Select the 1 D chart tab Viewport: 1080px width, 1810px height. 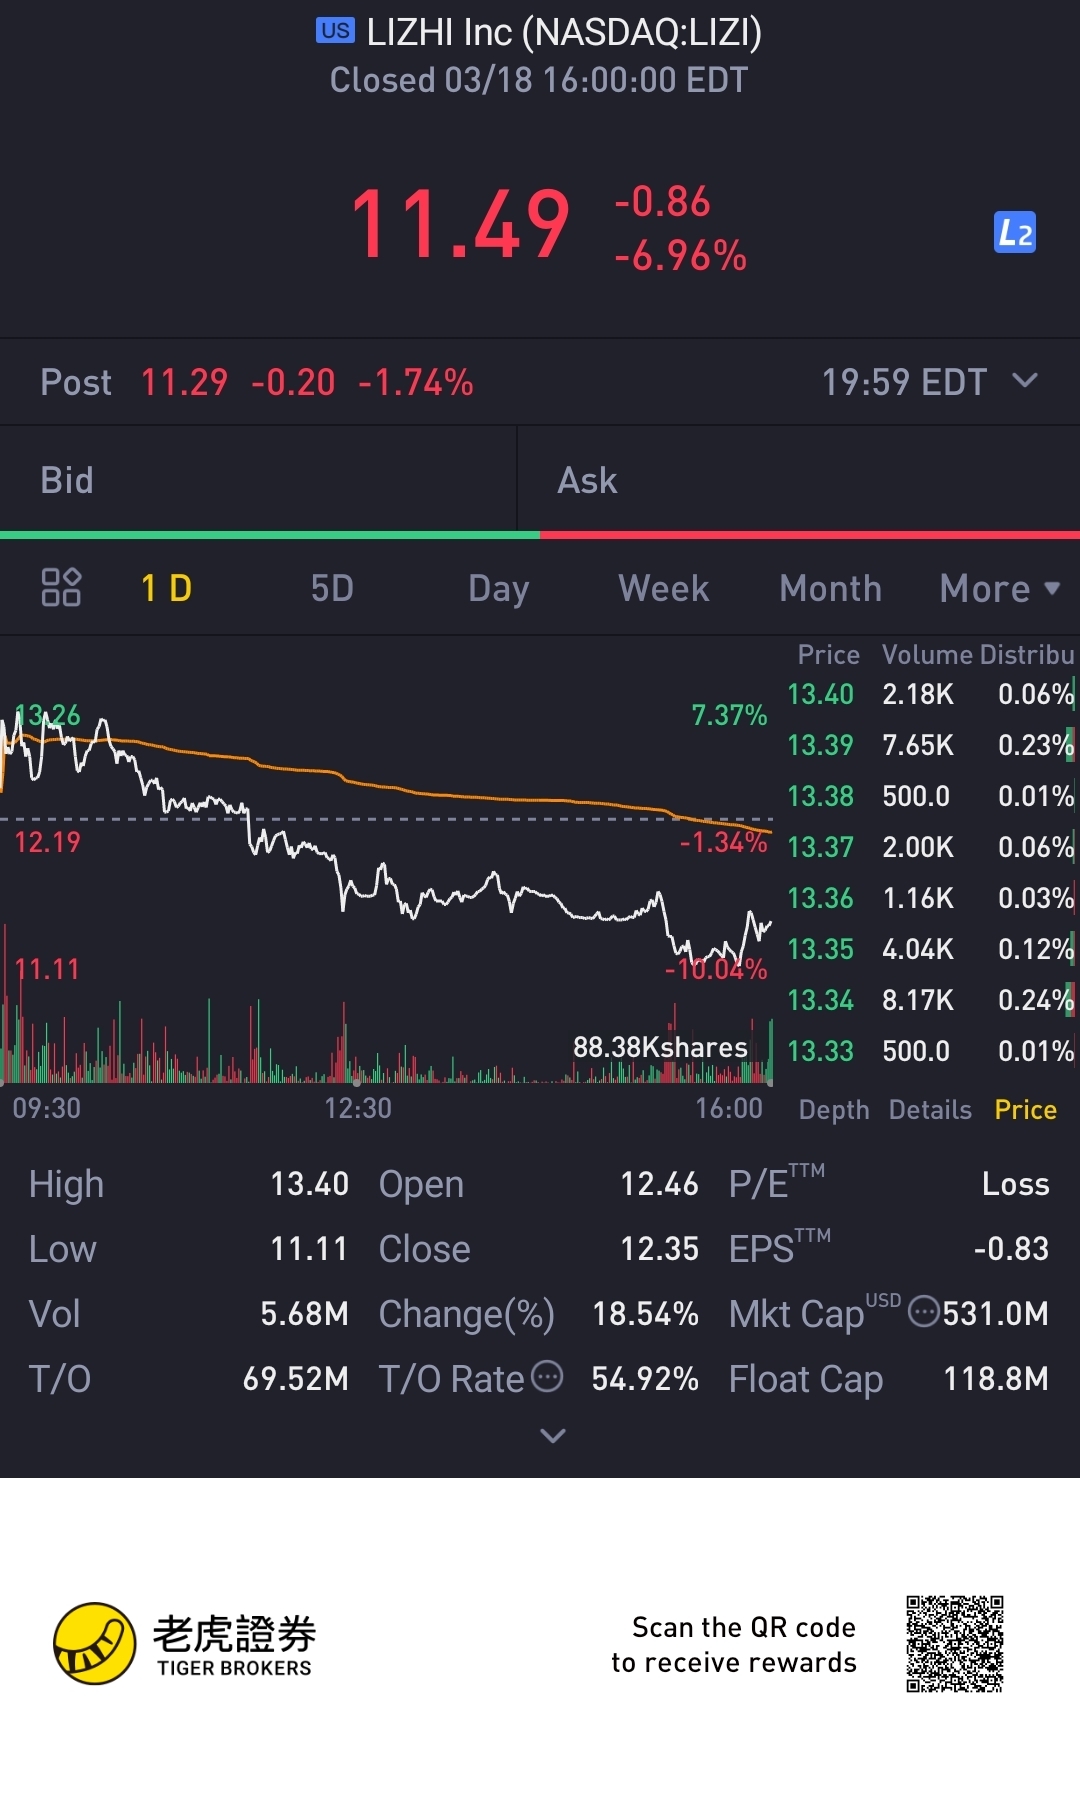(x=166, y=588)
